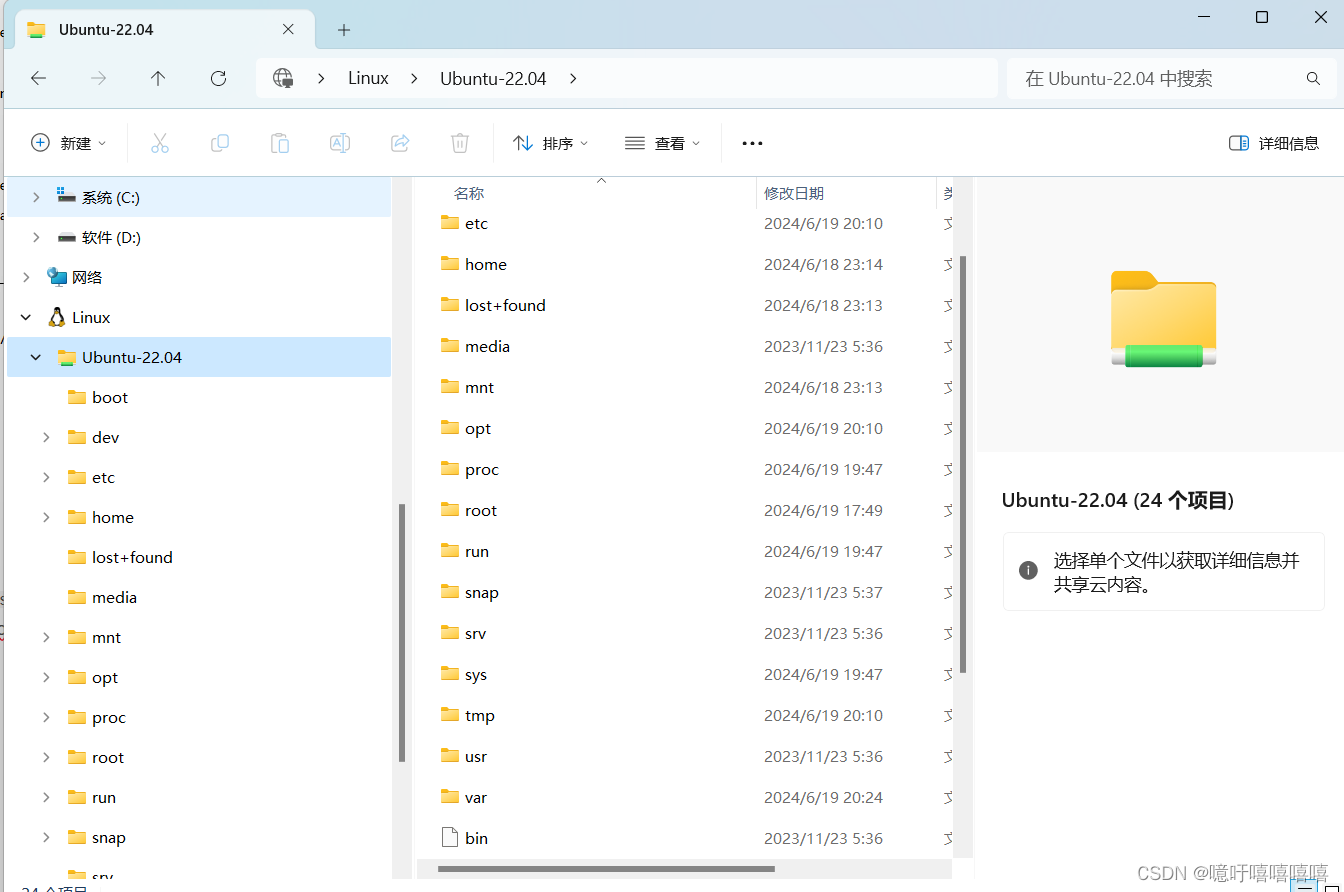Click the Share icon in toolbar
The image size is (1344, 892).
tap(400, 143)
